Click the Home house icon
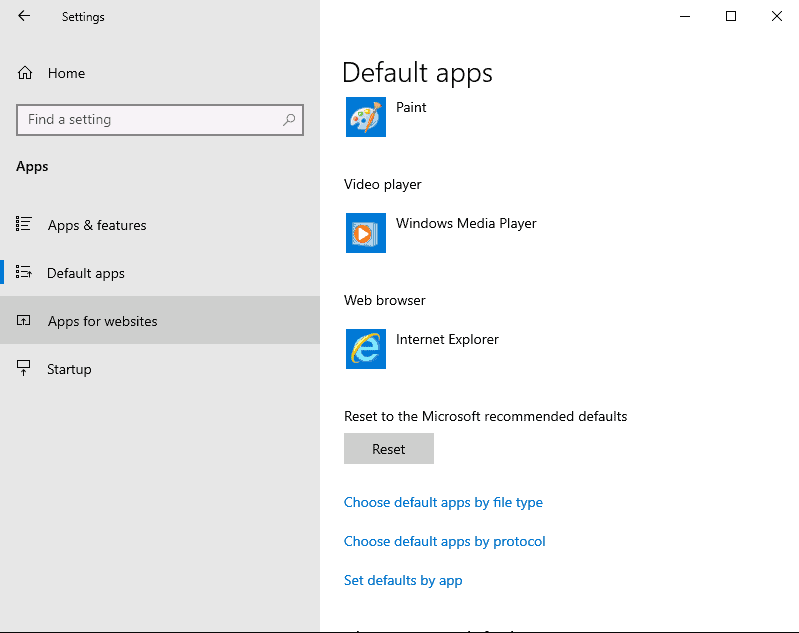799x633 pixels. pos(24,73)
